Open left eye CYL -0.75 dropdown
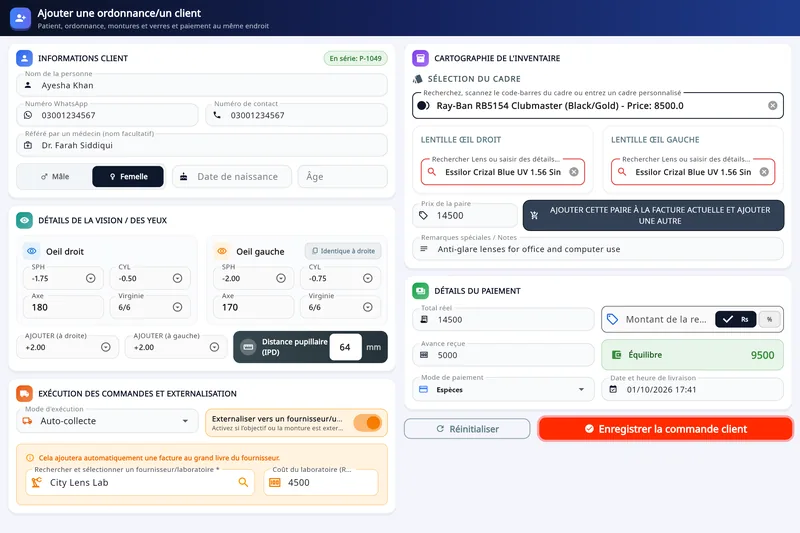Image resolution: width=800 pixels, height=533 pixels. pyautogui.click(x=367, y=278)
